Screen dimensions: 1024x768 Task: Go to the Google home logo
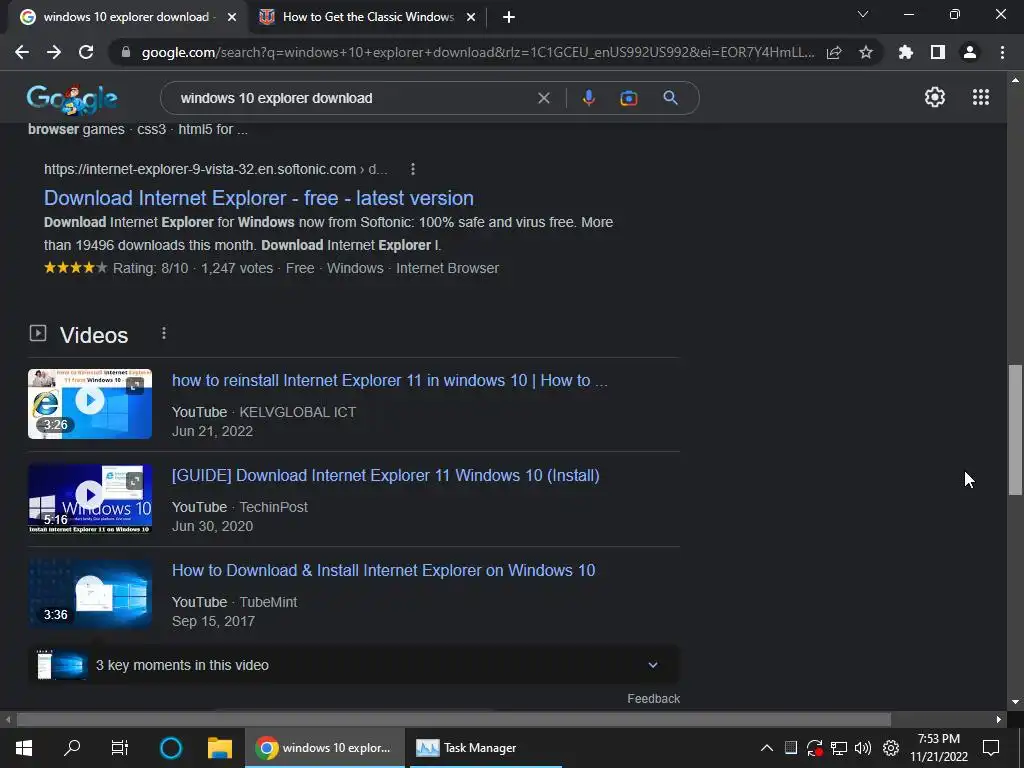[72, 99]
